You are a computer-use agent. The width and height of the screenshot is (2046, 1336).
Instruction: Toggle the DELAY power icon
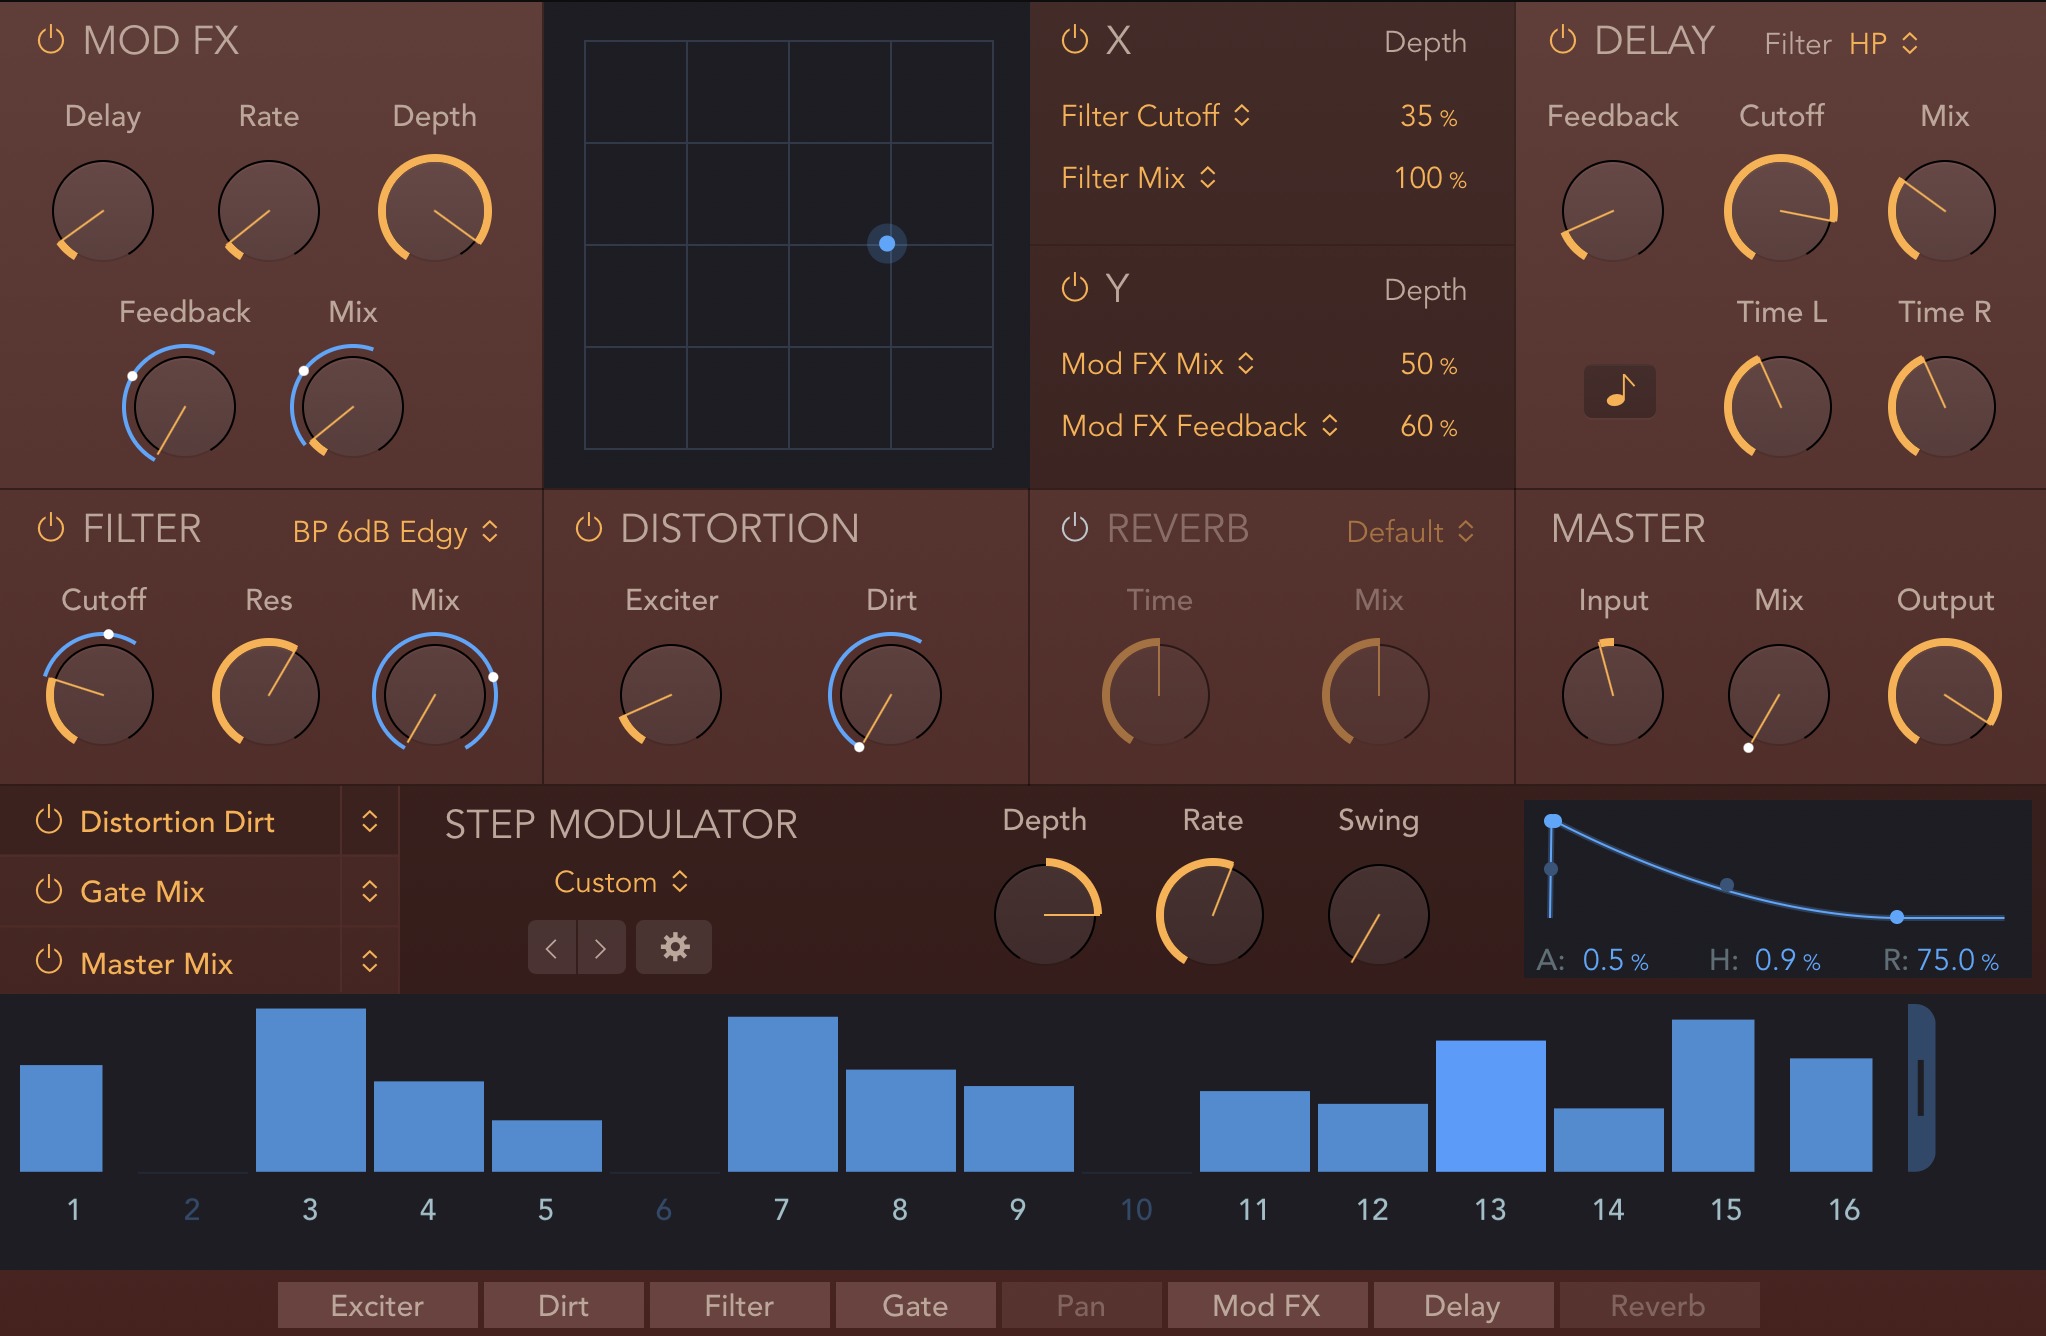[1562, 41]
